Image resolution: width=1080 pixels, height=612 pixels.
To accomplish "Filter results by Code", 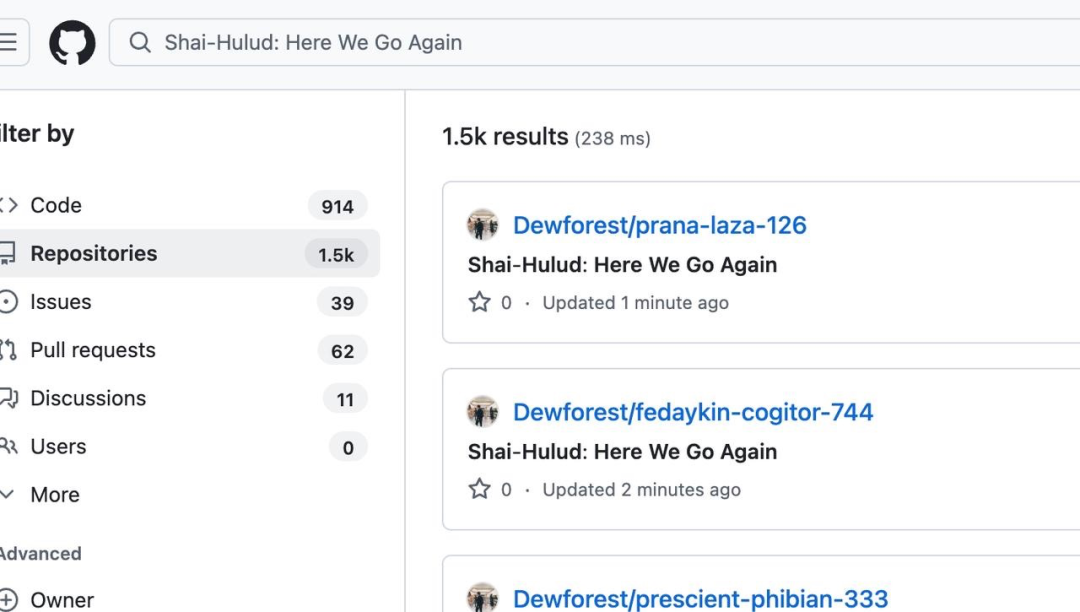I will click(185, 205).
